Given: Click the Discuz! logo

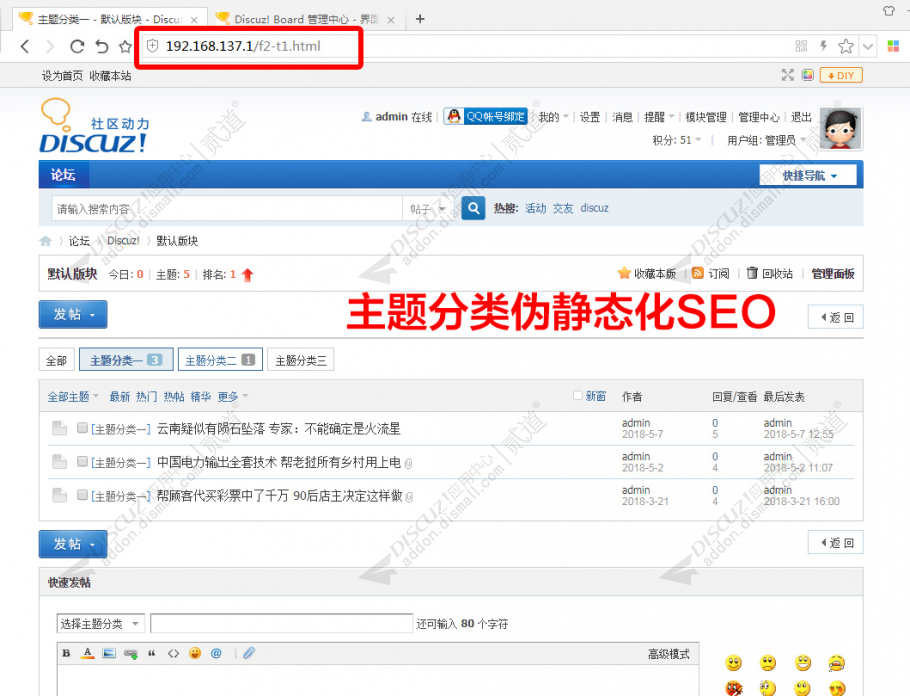Looking at the screenshot, I should coord(94,127).
